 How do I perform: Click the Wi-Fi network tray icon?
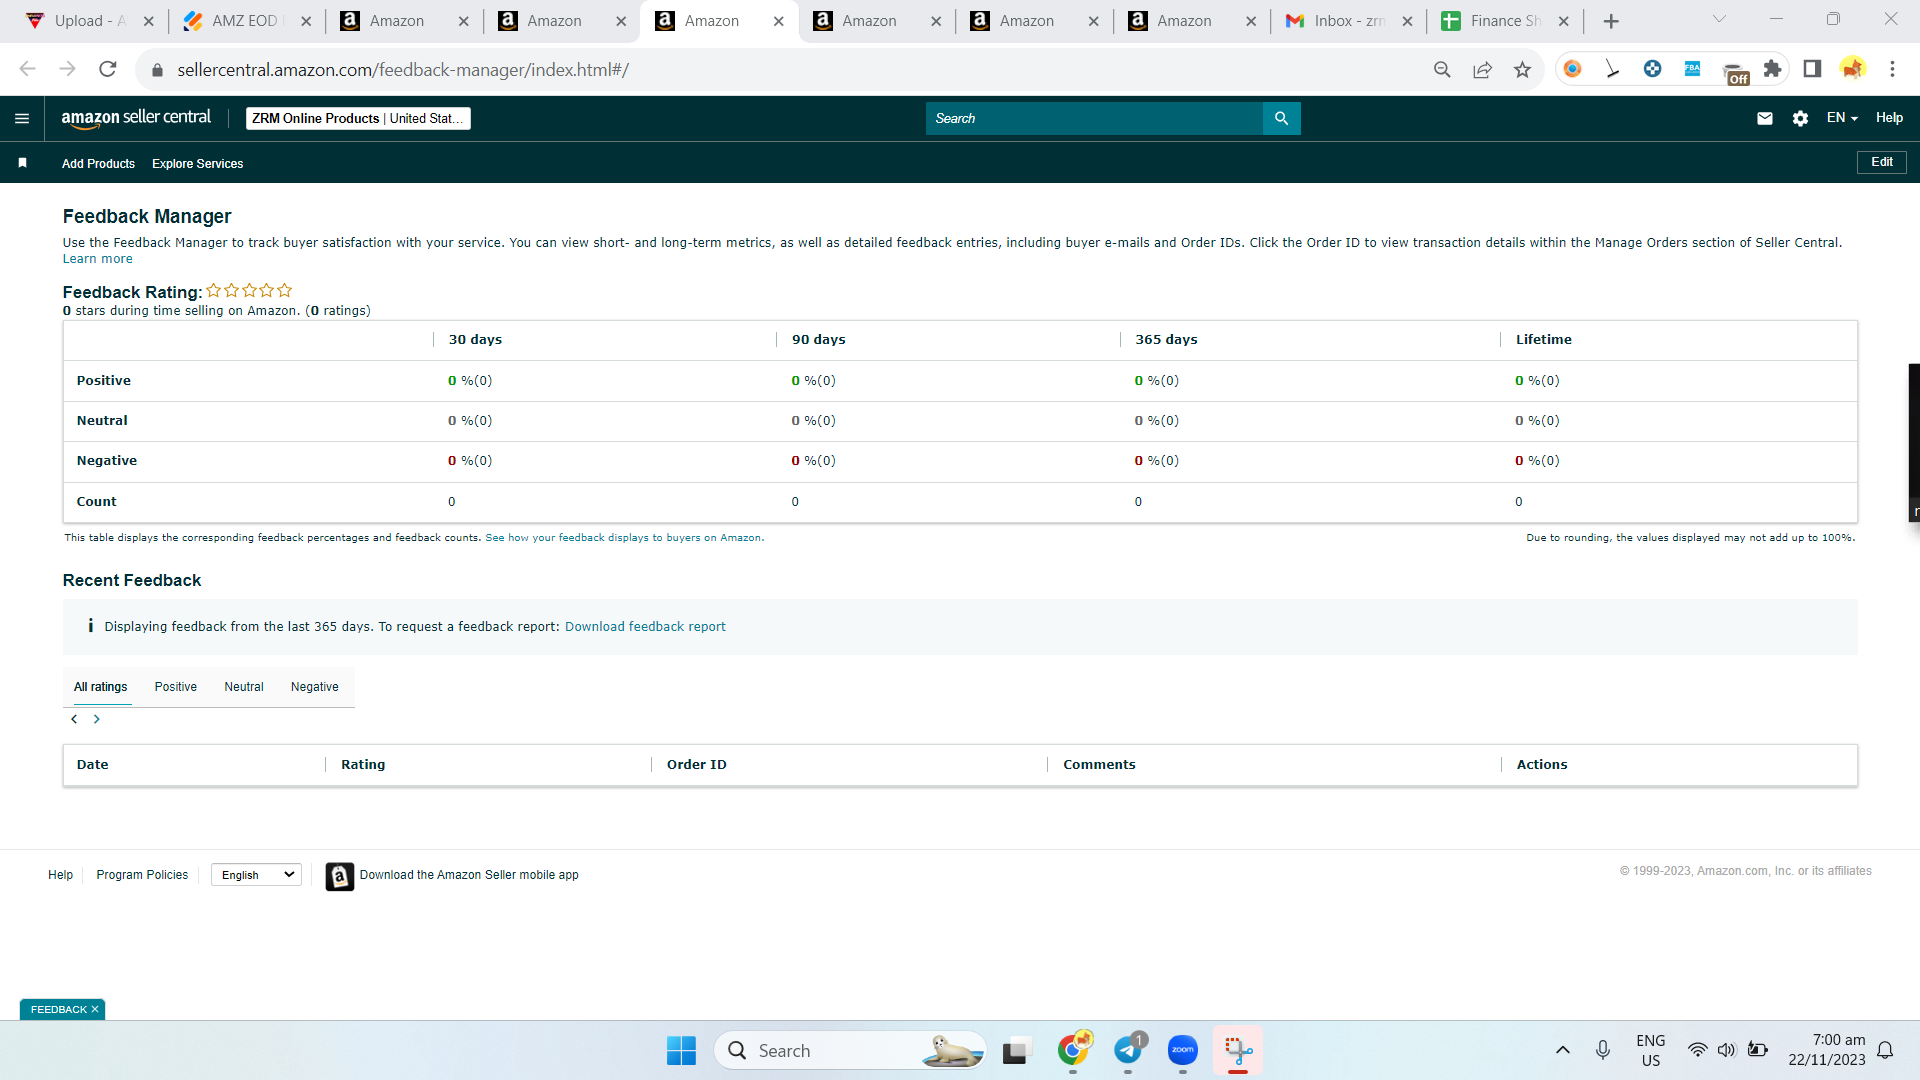click(1698, 1050)
